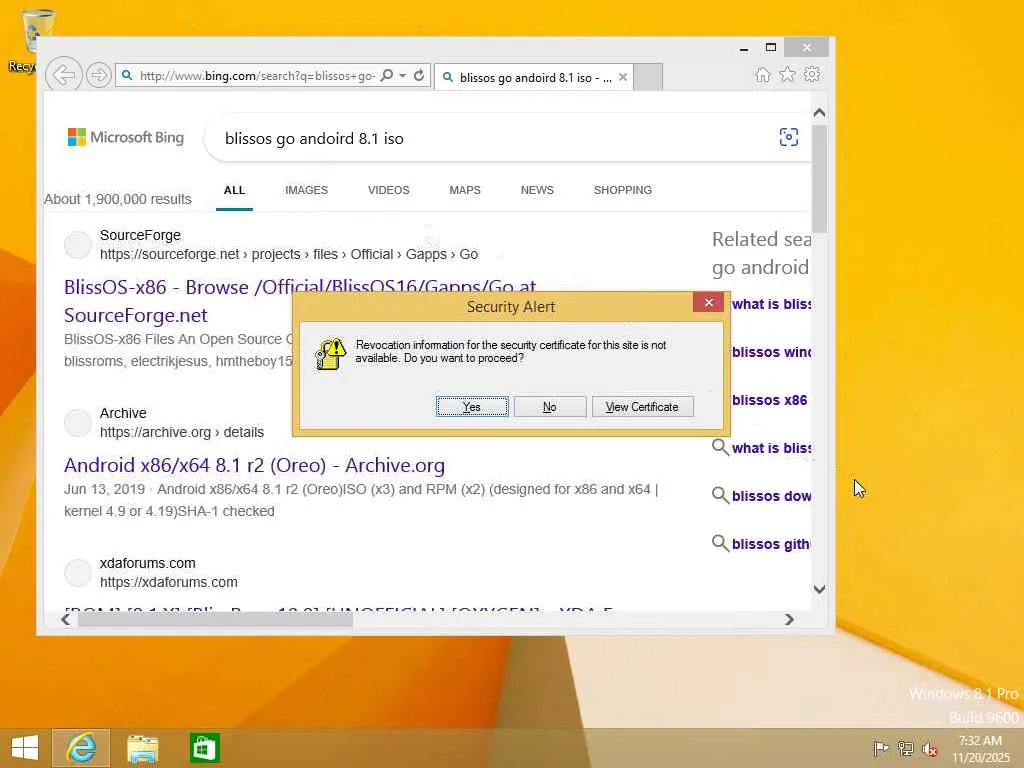1024x768 pixels.
Task: Minimize the Internet Explorer window
Action: coord(744,48)
